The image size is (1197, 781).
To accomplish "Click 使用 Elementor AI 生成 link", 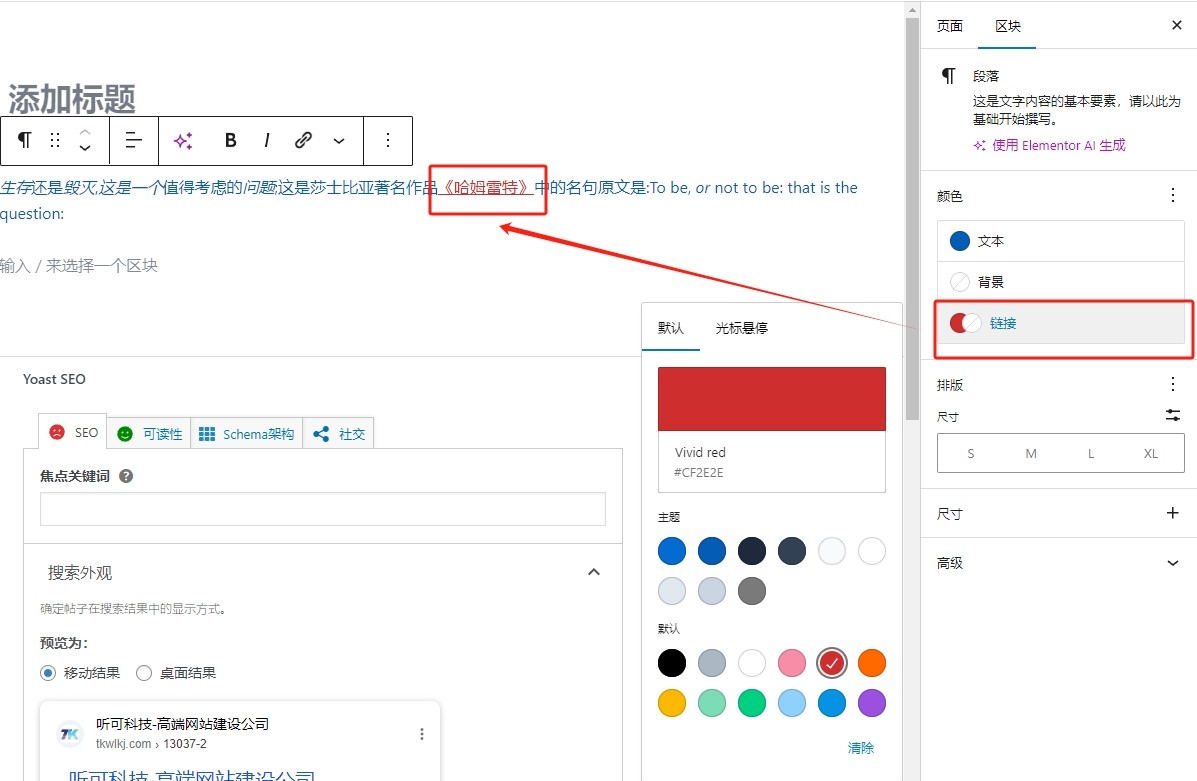I will pos(1049,145).
